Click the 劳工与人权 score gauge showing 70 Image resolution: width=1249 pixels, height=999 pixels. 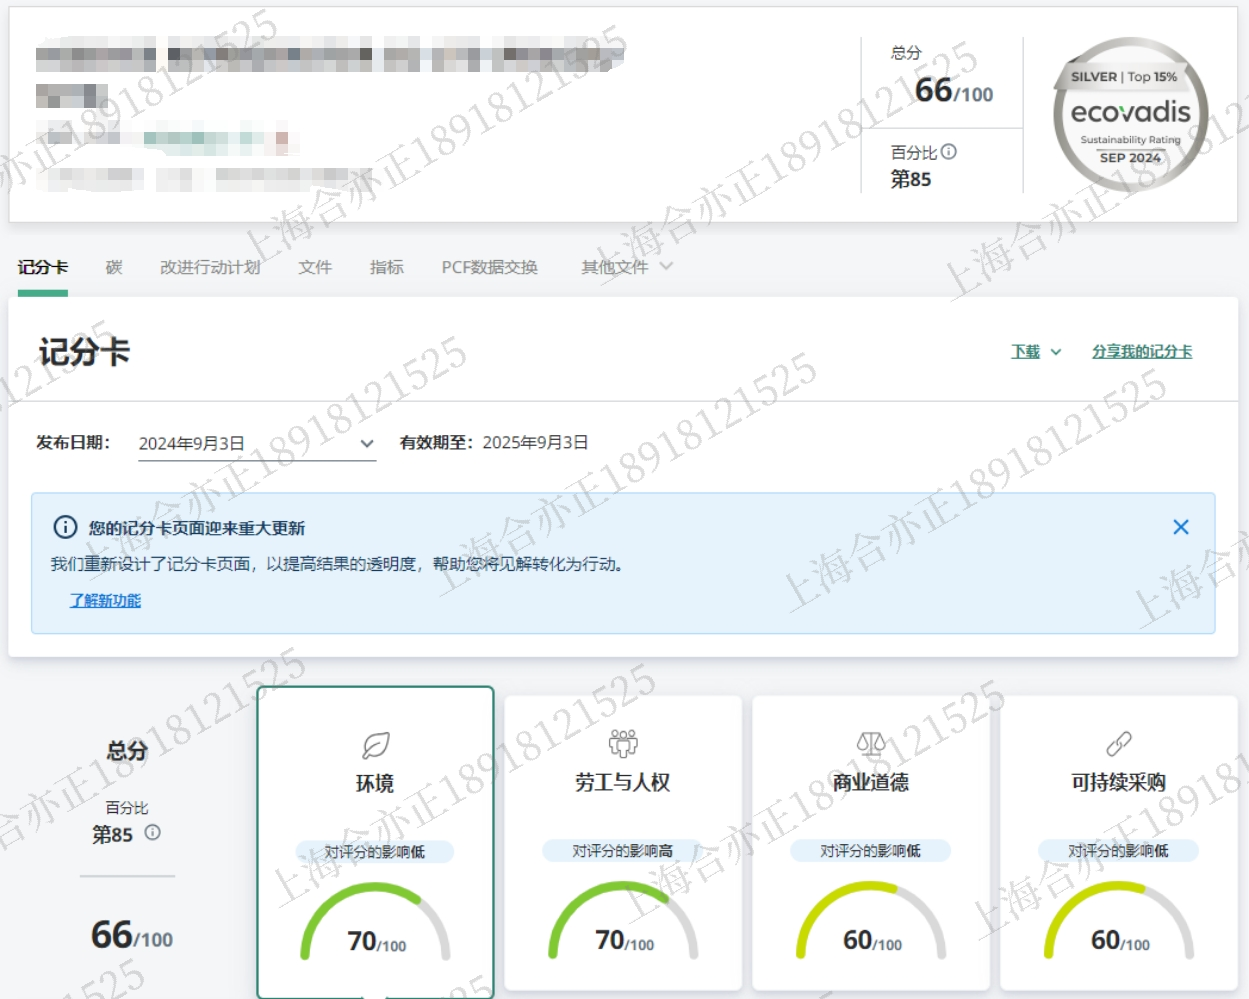[x=623, y=925]
